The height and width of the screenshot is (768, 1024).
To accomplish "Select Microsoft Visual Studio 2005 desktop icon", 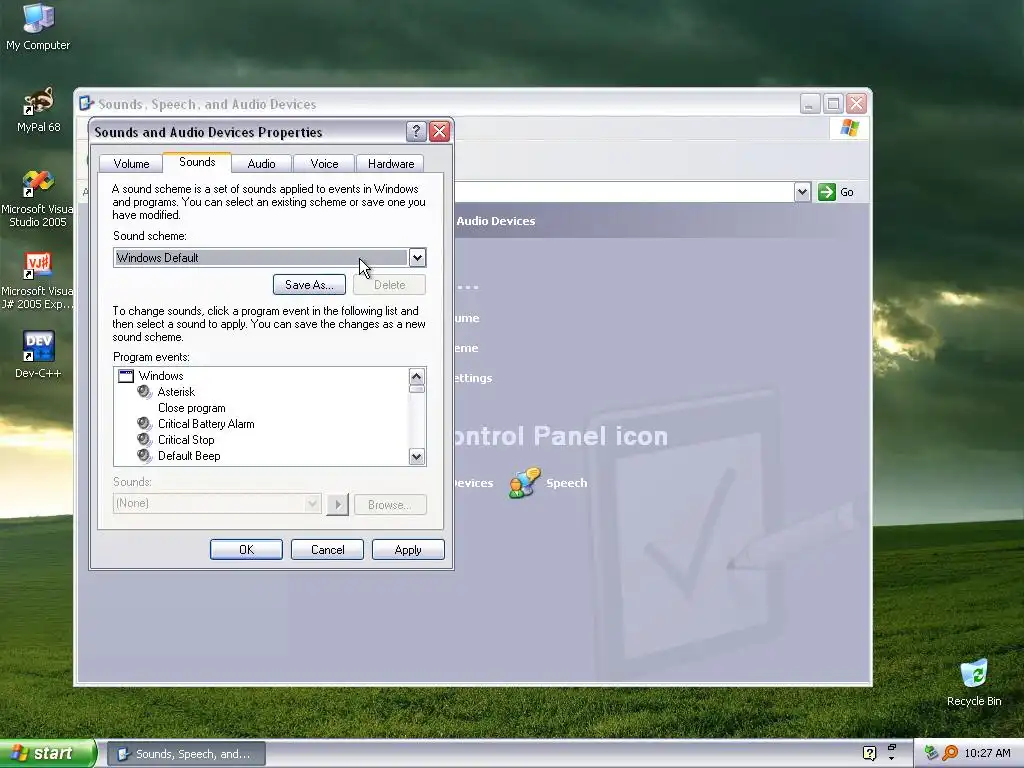I will coord(38,199).
